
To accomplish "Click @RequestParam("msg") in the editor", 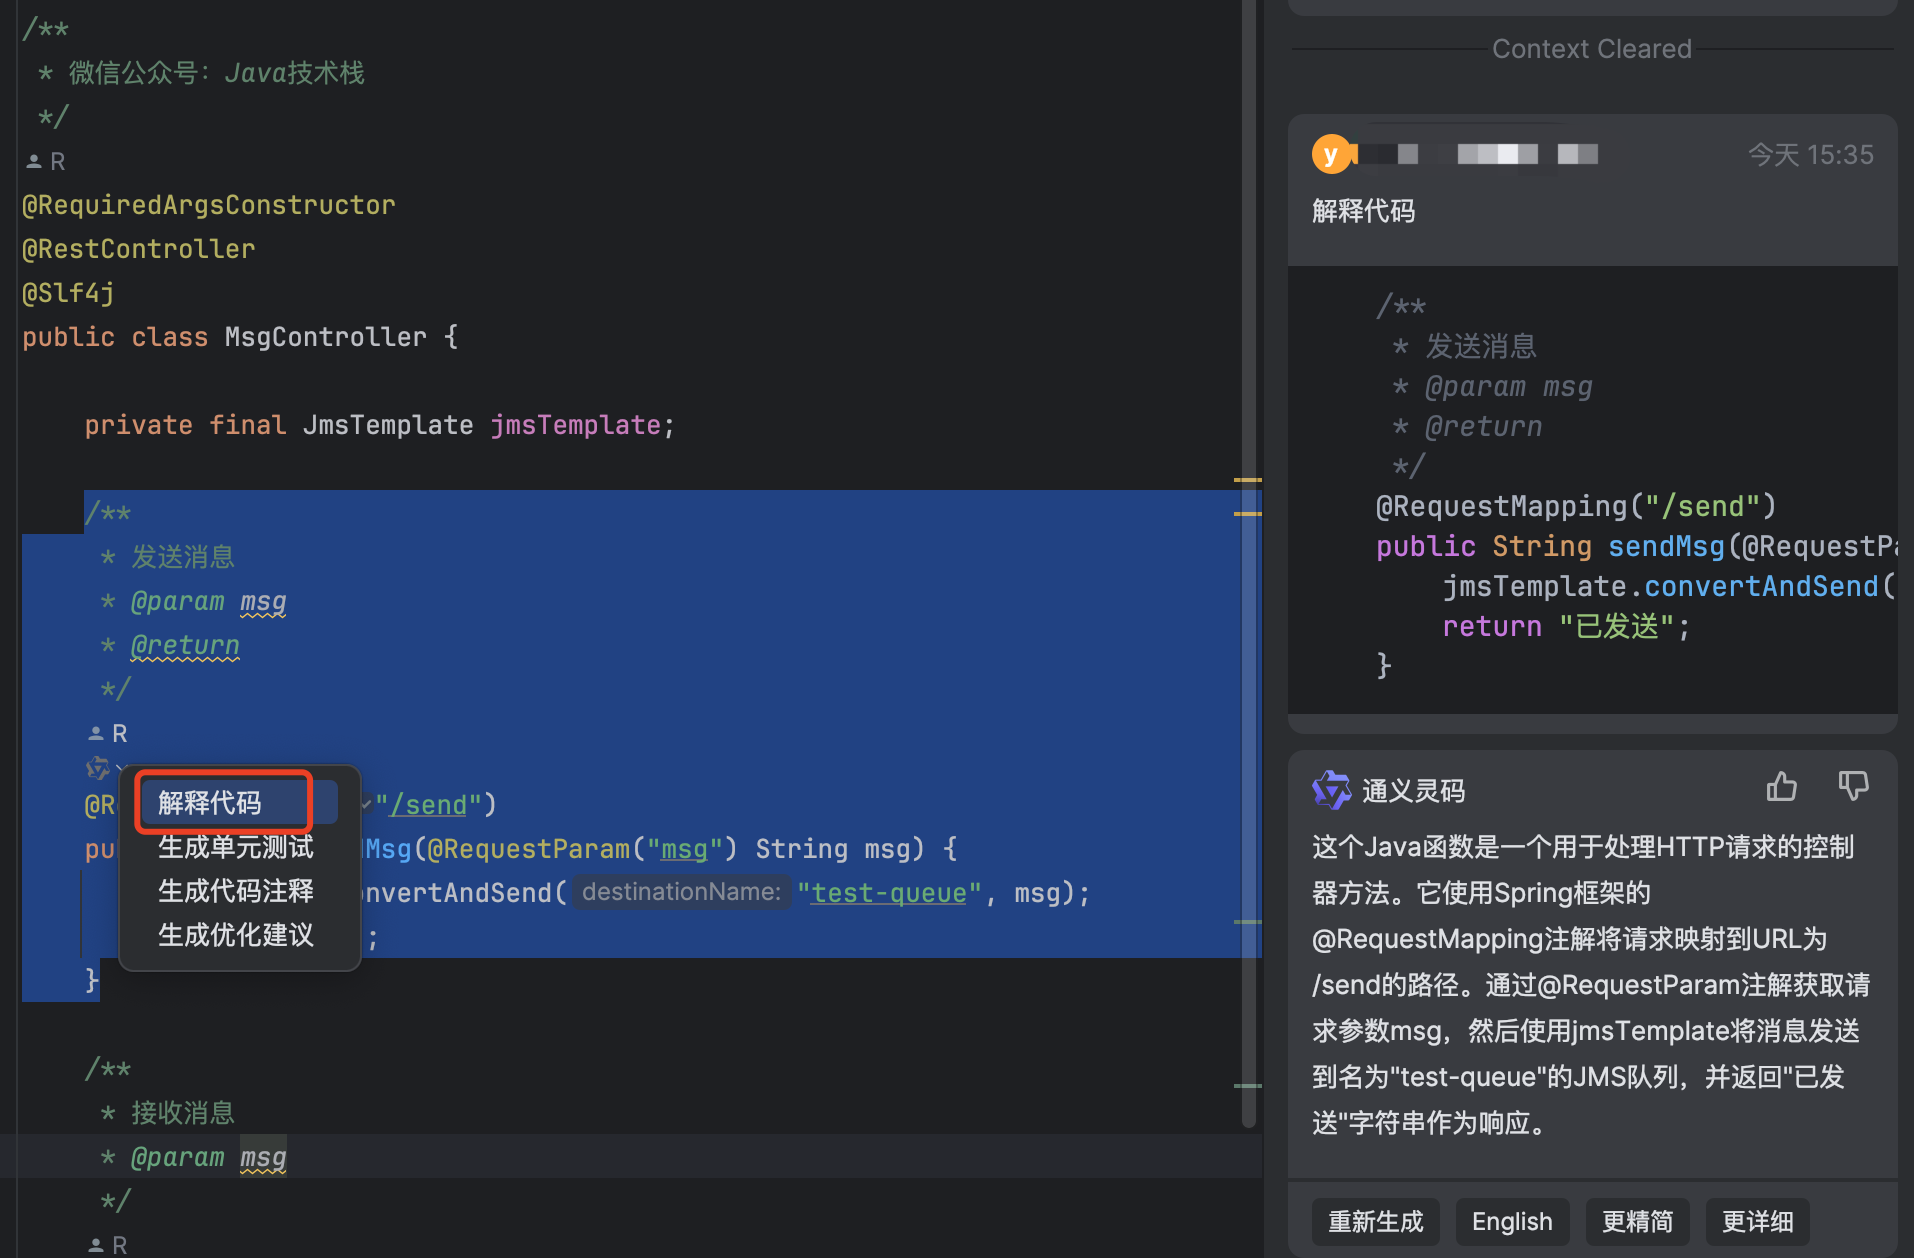I will coord(583,849).
